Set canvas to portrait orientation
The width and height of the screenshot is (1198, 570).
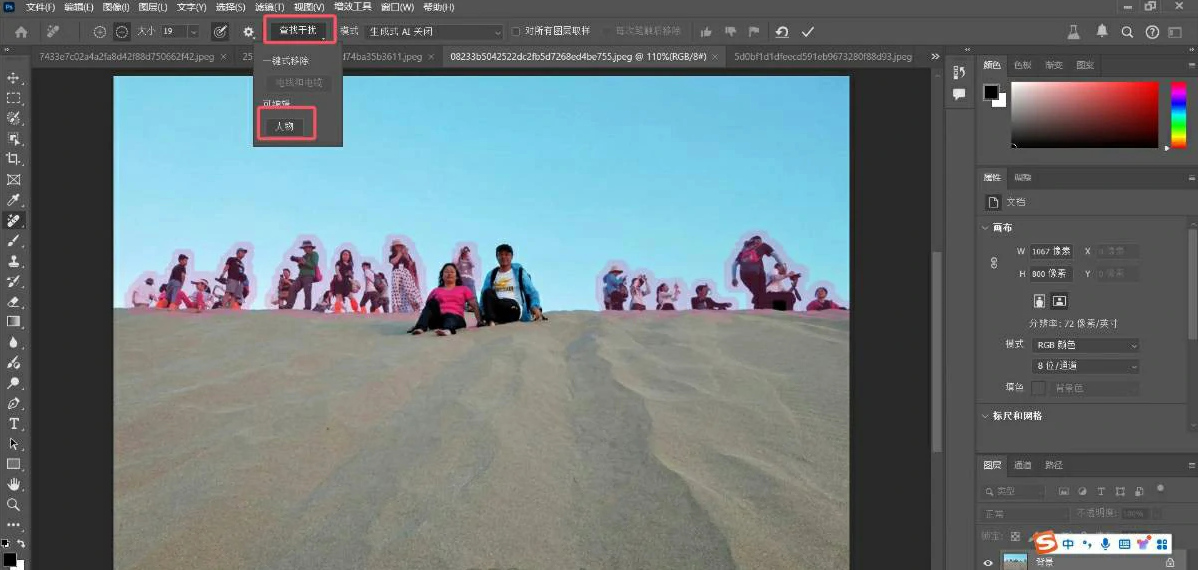(1039, 300)
